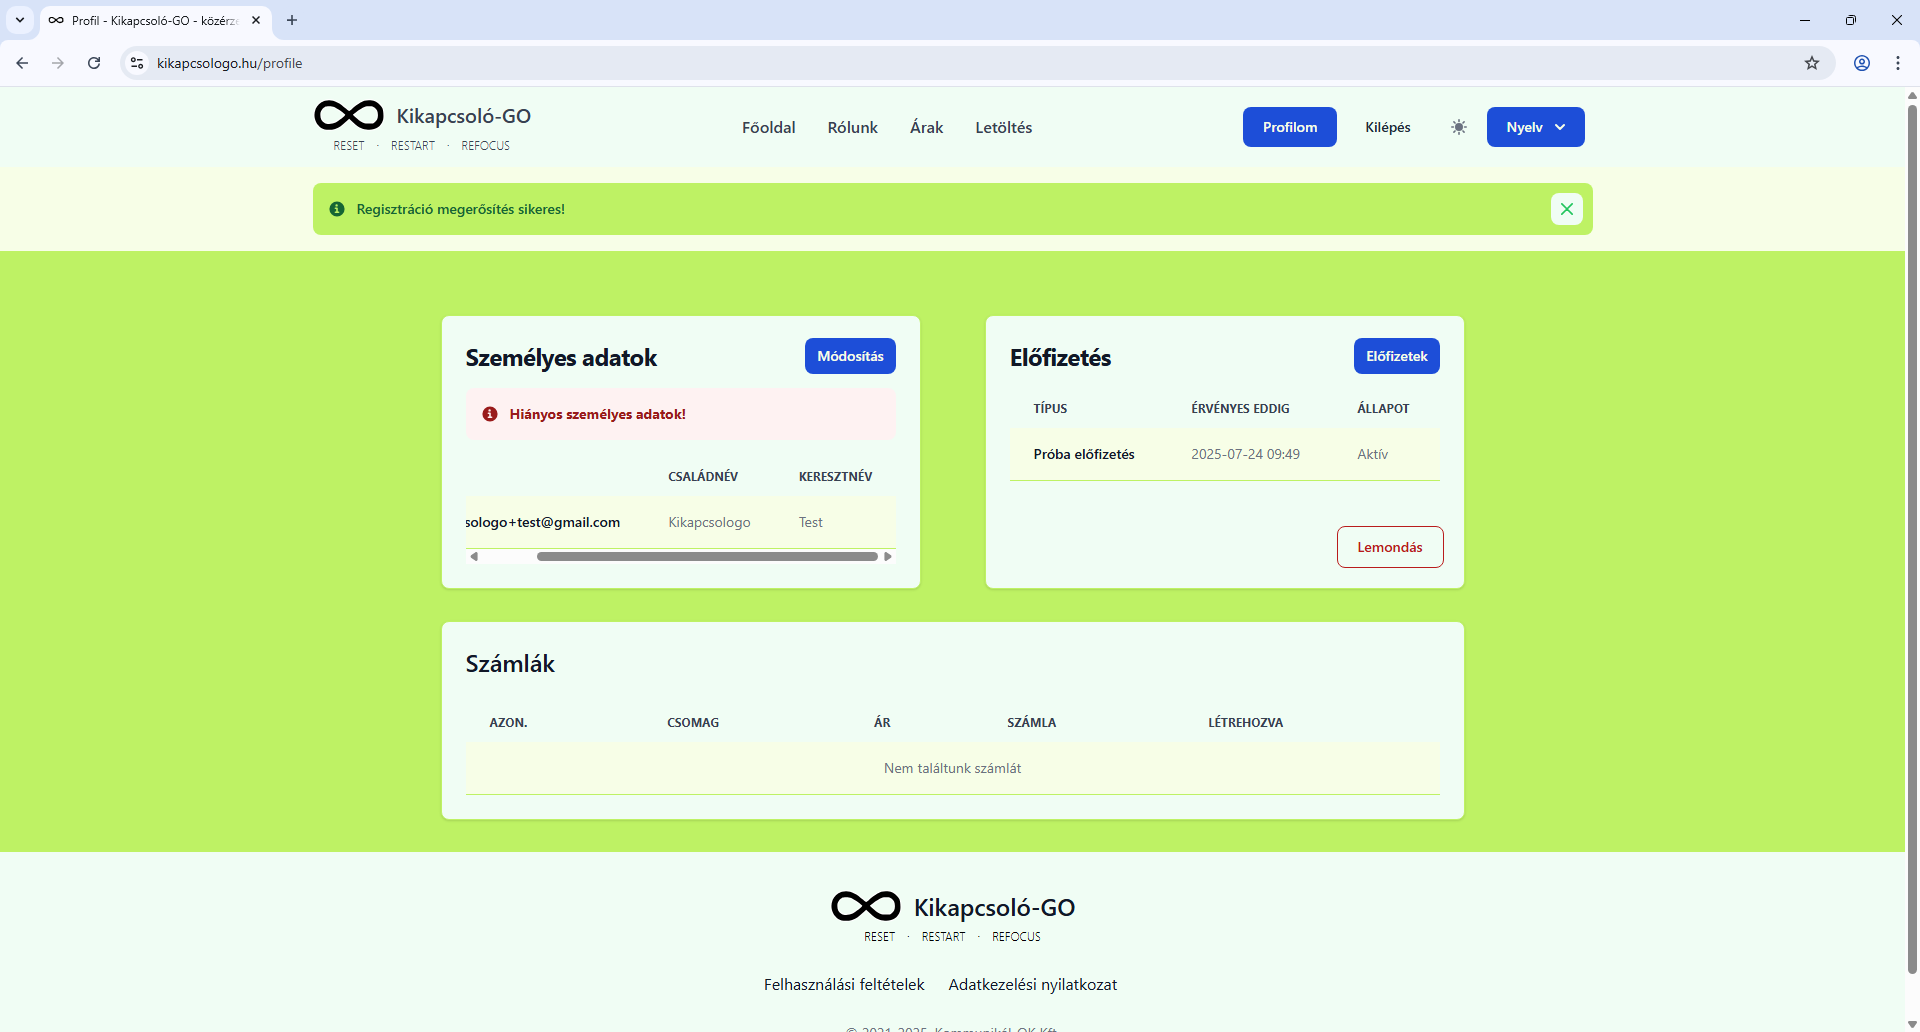Dismiss the green registration success banner
Screen dimensions: 1920x1032
(1566, 209)
